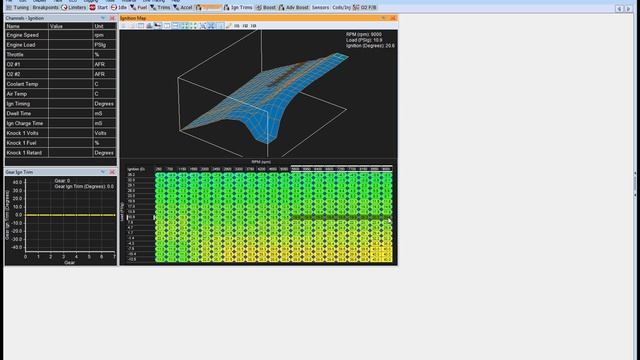Screen dimensions: 640x360
Task: Click the PSIg unit cell
Action: pyautogui.click(x=104, y=45)
